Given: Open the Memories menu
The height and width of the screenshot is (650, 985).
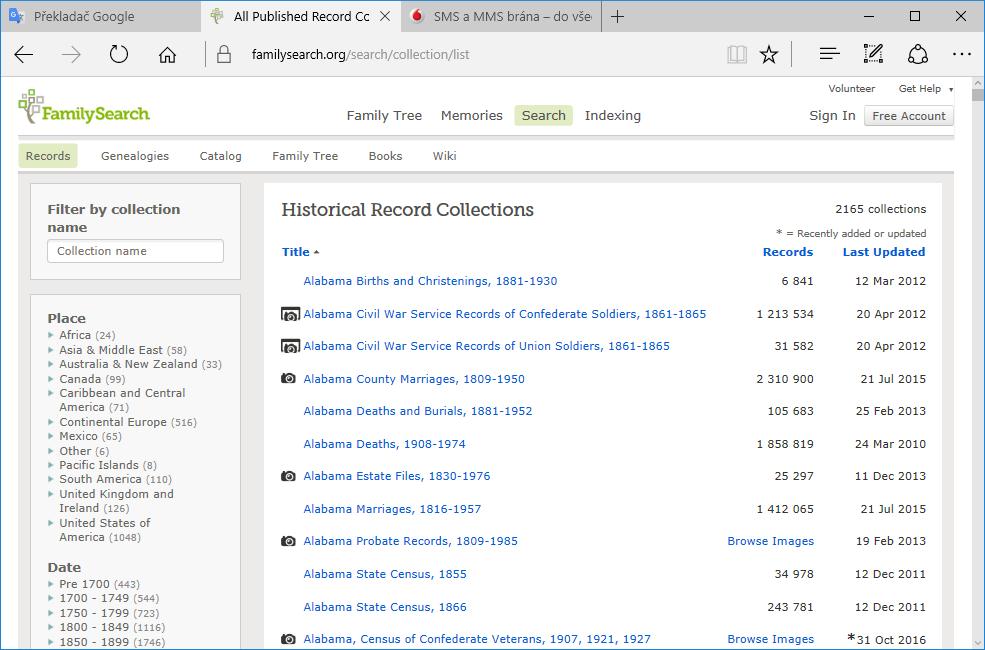Looking at the screenshot, I should click(472, 116).
